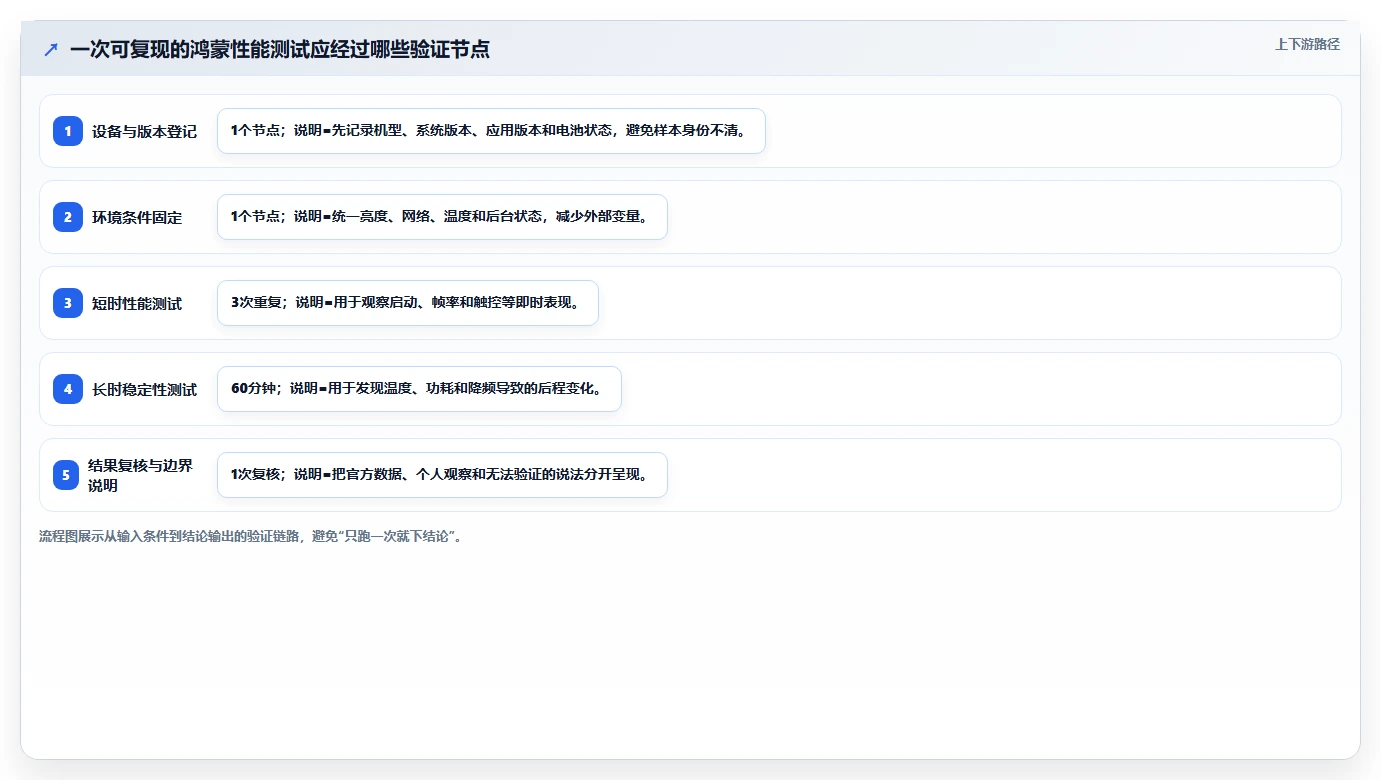
Task: Click the 60分钟 description box
Action: (x=419, y=389)
